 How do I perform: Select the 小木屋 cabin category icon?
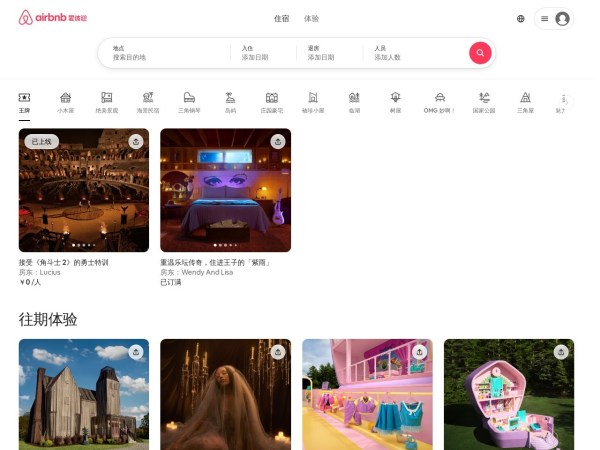point(65,102)
